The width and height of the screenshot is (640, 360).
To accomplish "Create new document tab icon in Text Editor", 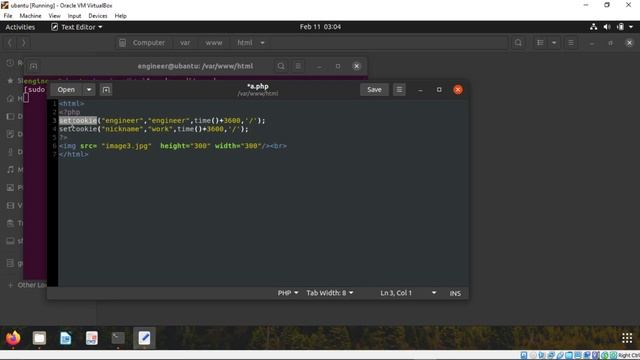I will coord(106,89).
